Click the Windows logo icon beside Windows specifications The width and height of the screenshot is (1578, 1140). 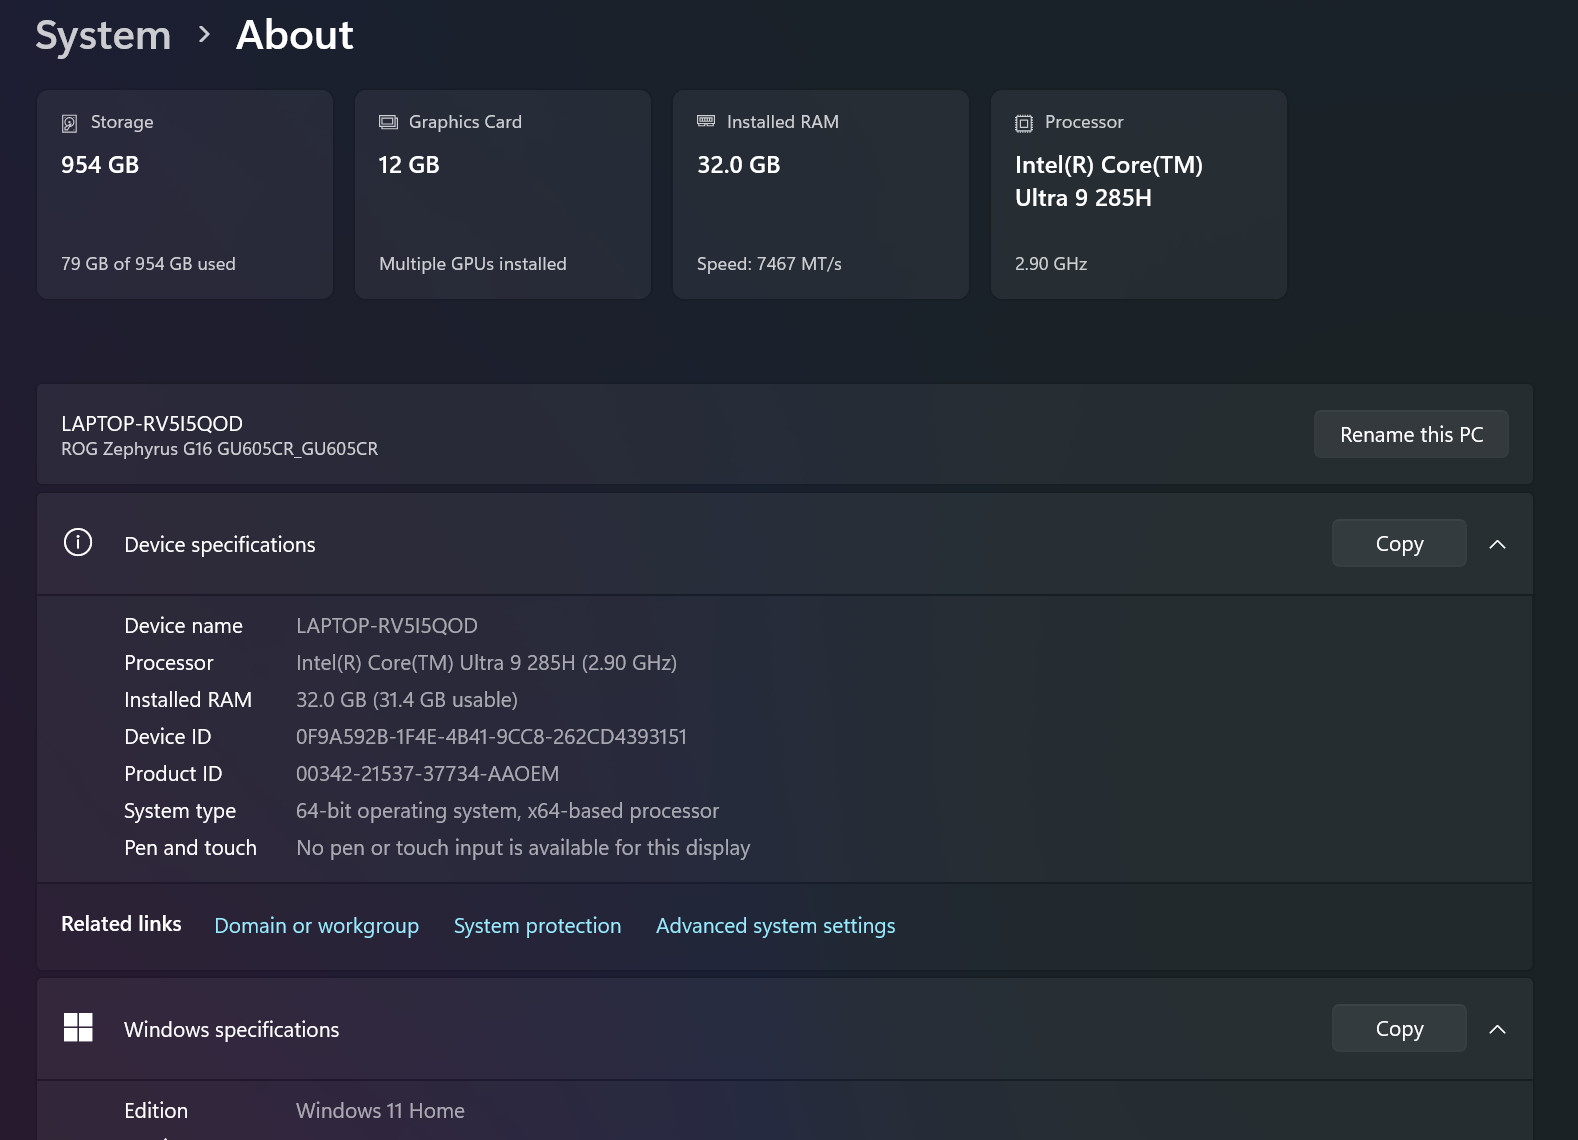pyautogui.click(x=78, y=1027)
